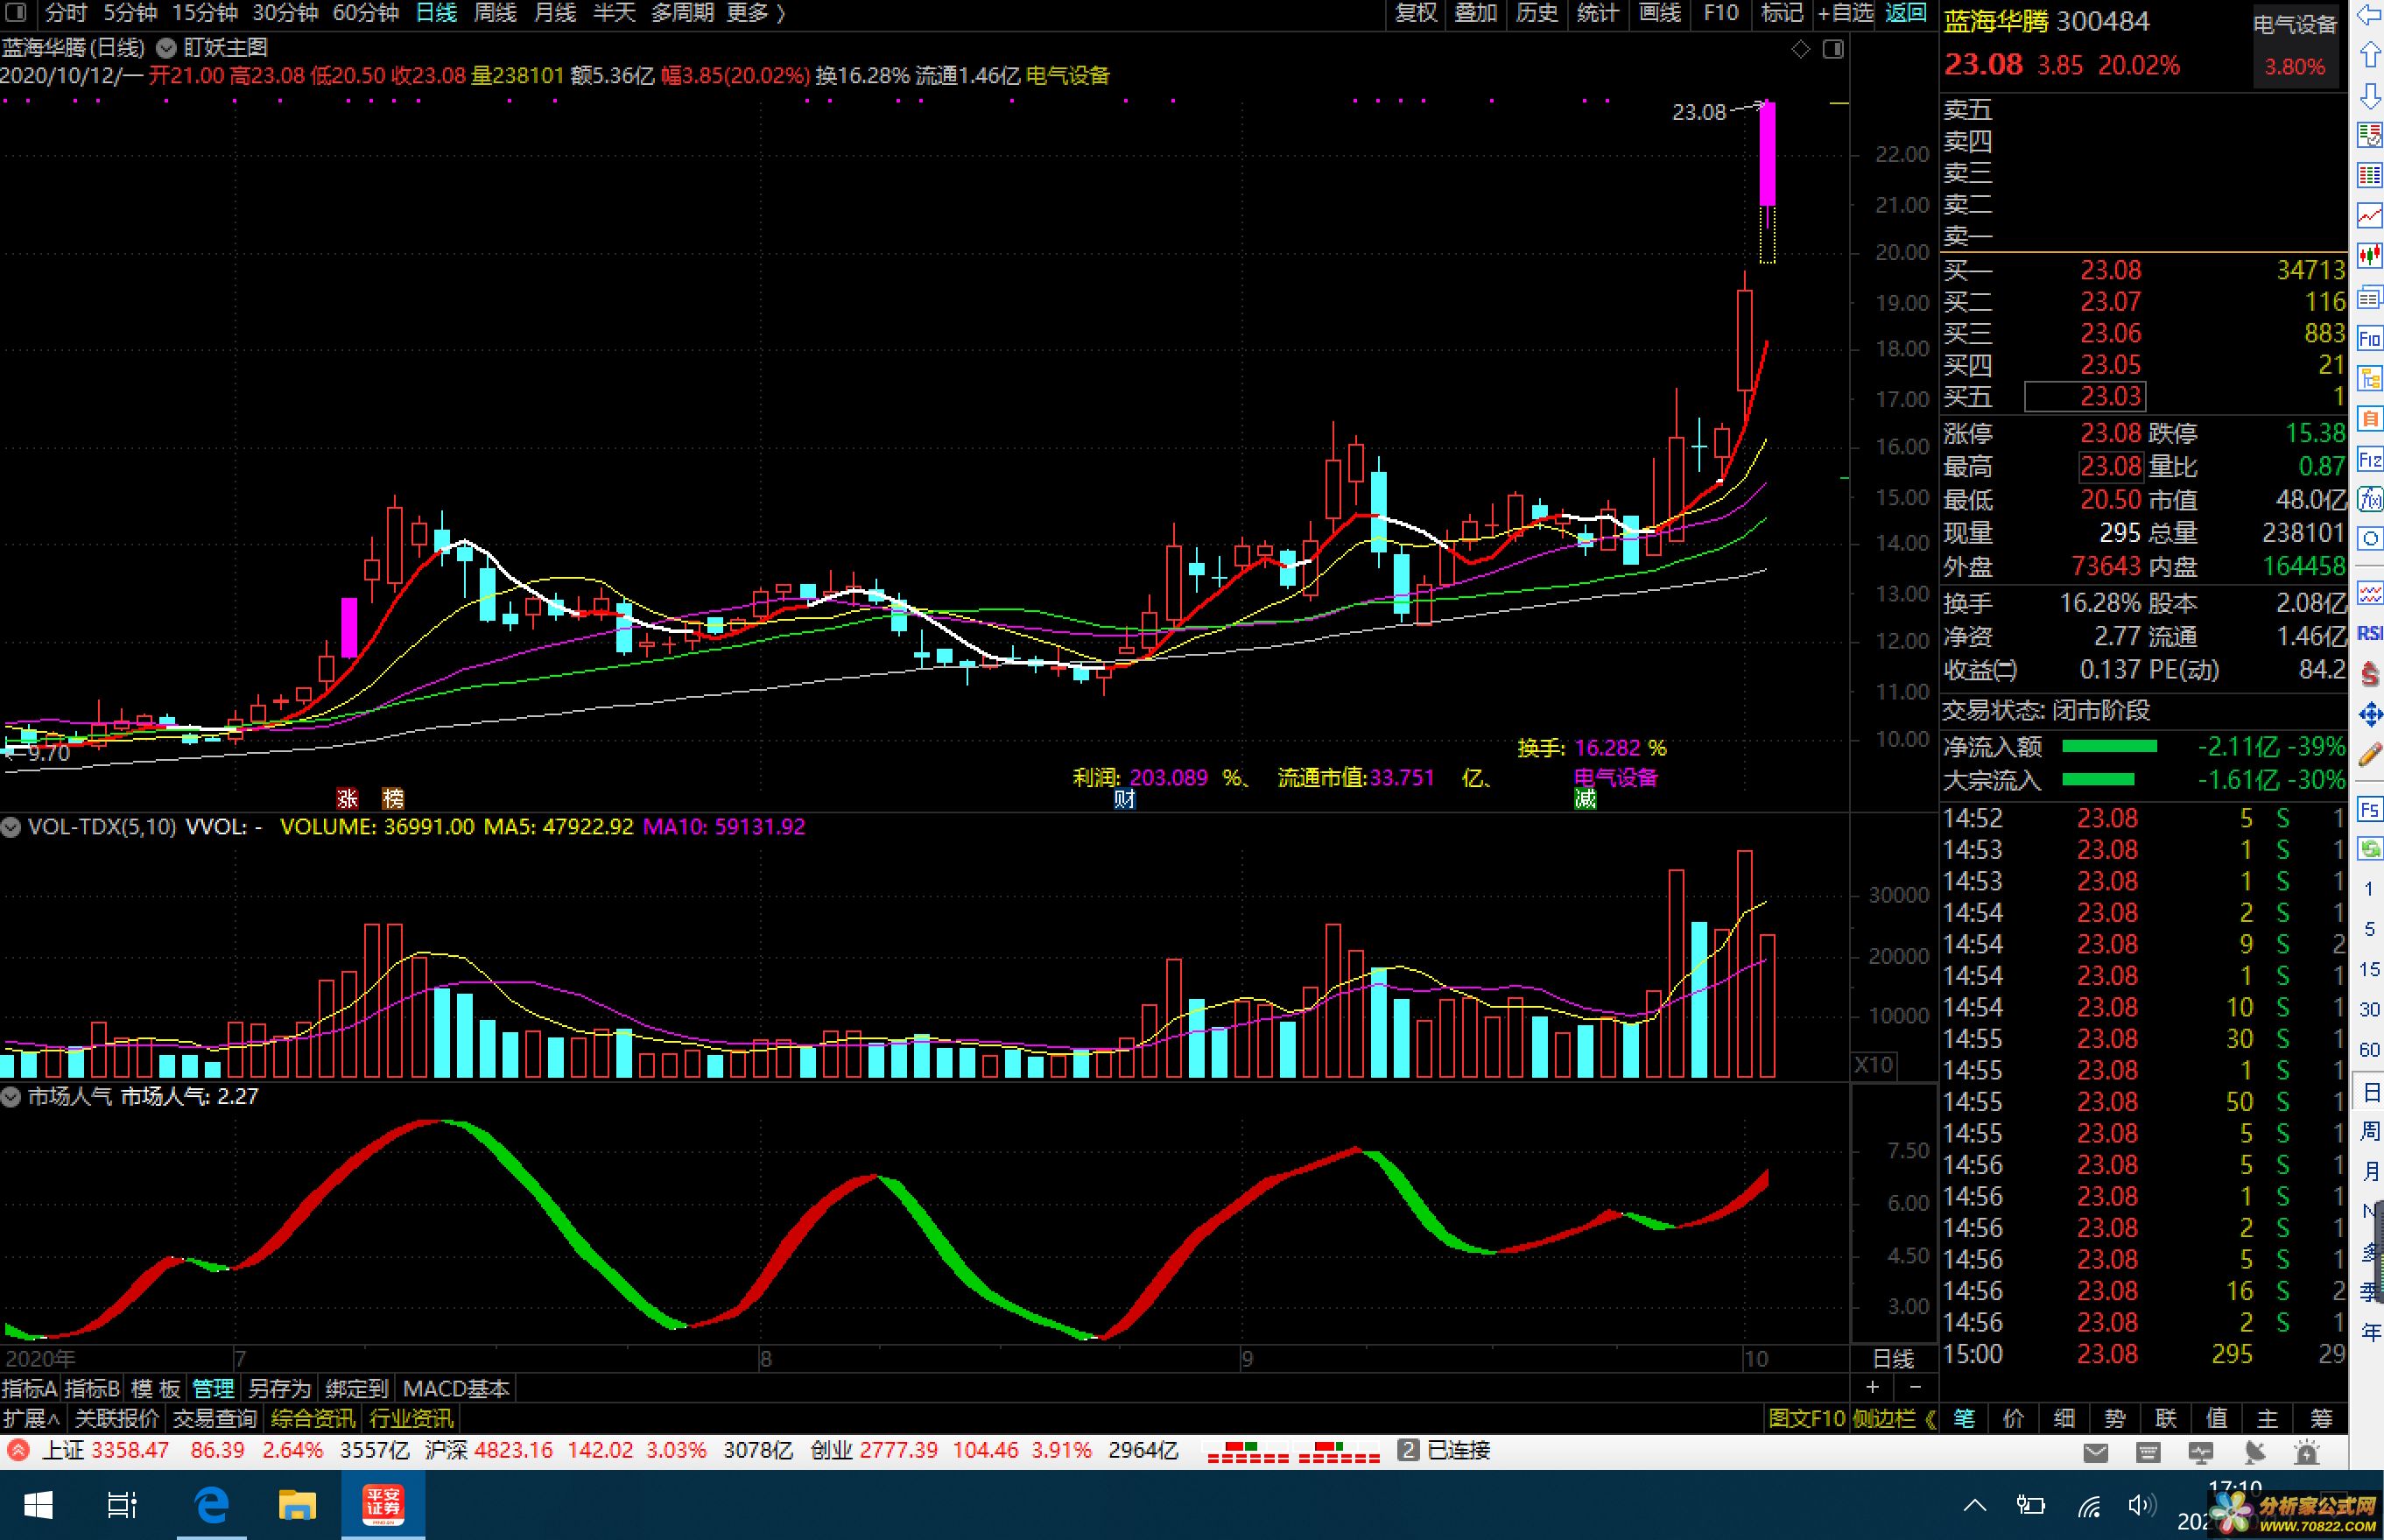Open 综合资讯 news tab
The height and width of the screenshot is (1540, 2384).
313,1418
